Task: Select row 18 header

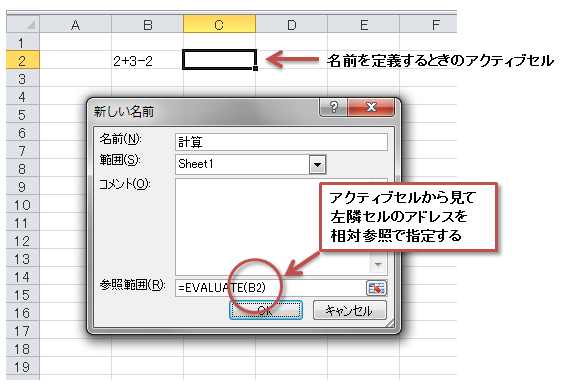Action: point(22,349)
